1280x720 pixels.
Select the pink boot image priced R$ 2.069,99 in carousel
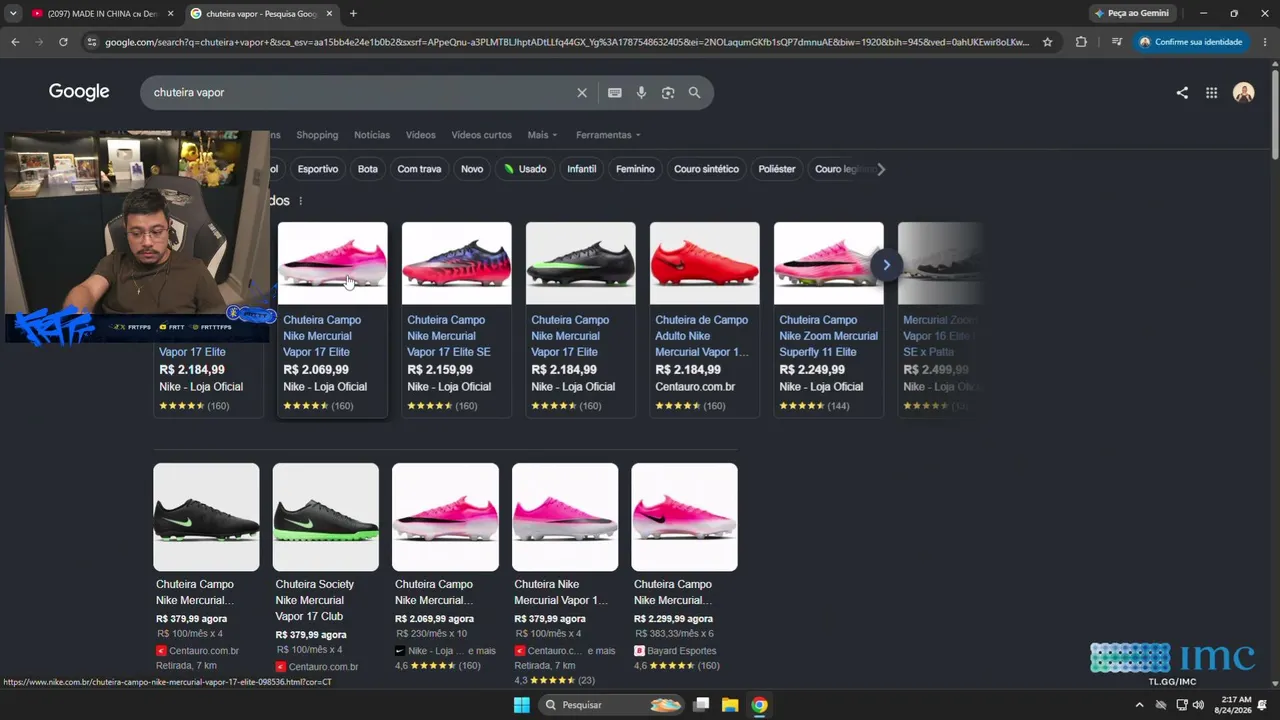click(332, 263)
